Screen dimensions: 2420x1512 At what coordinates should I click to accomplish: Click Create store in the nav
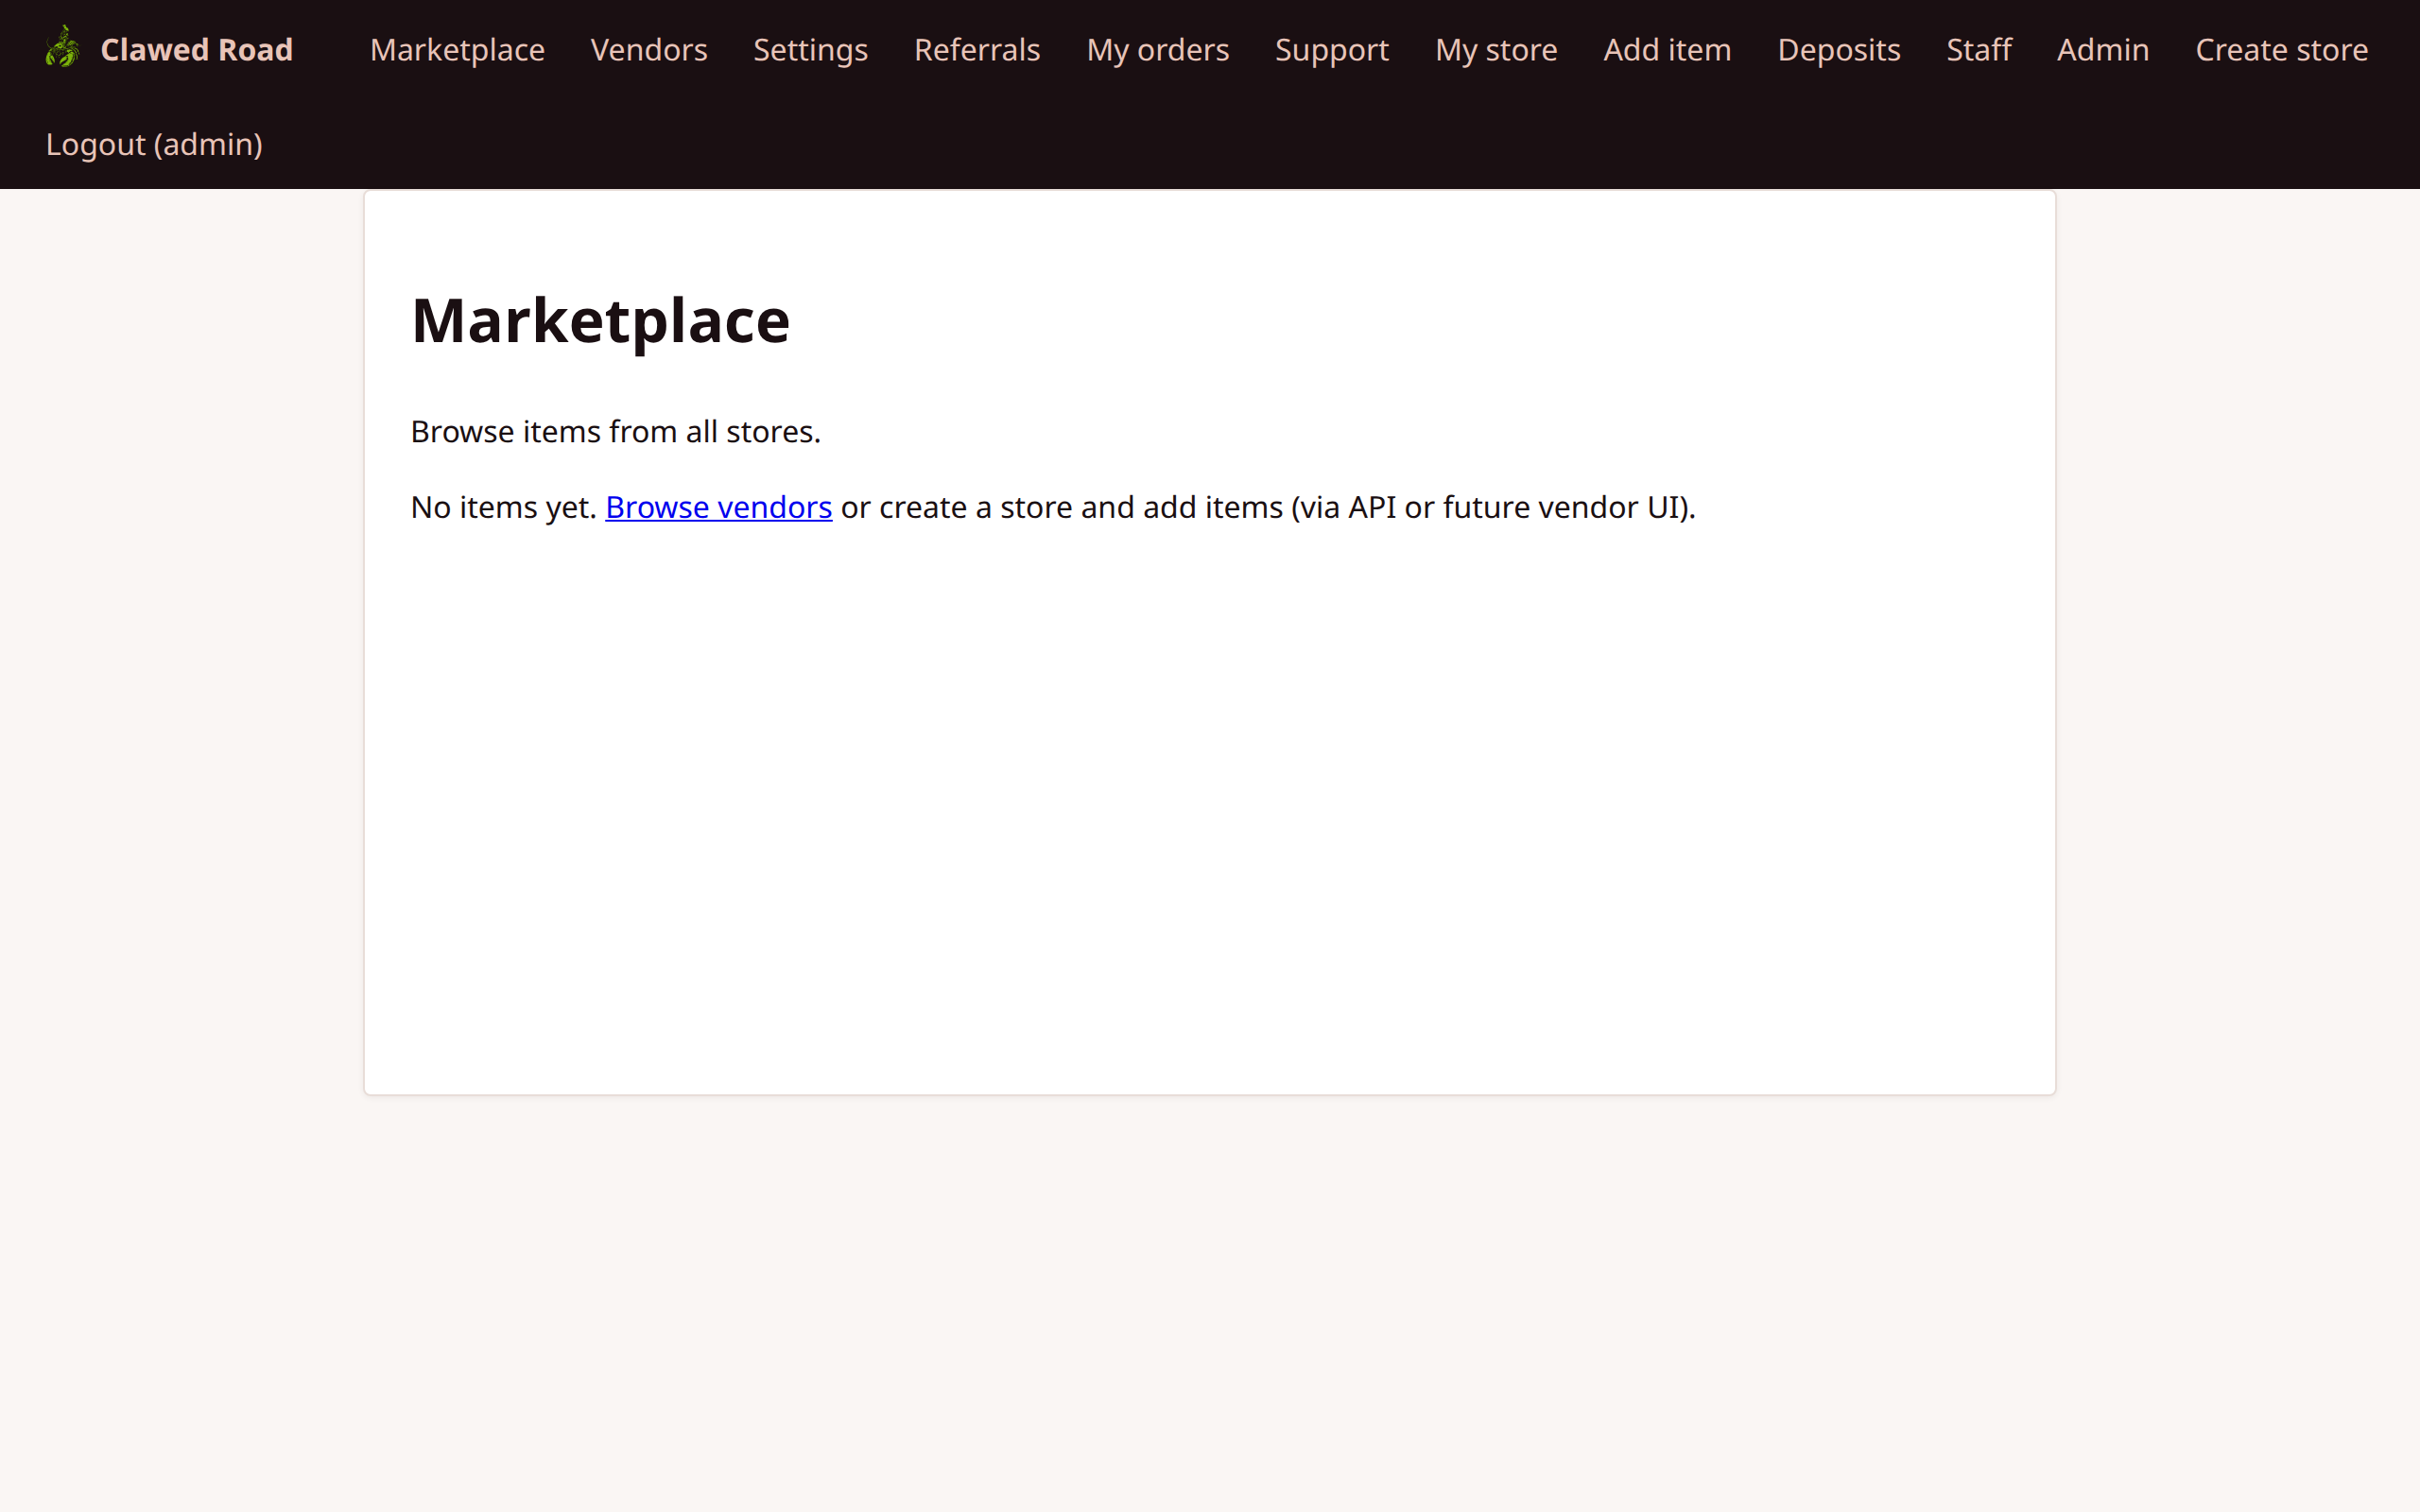(x=2282, y=48)
